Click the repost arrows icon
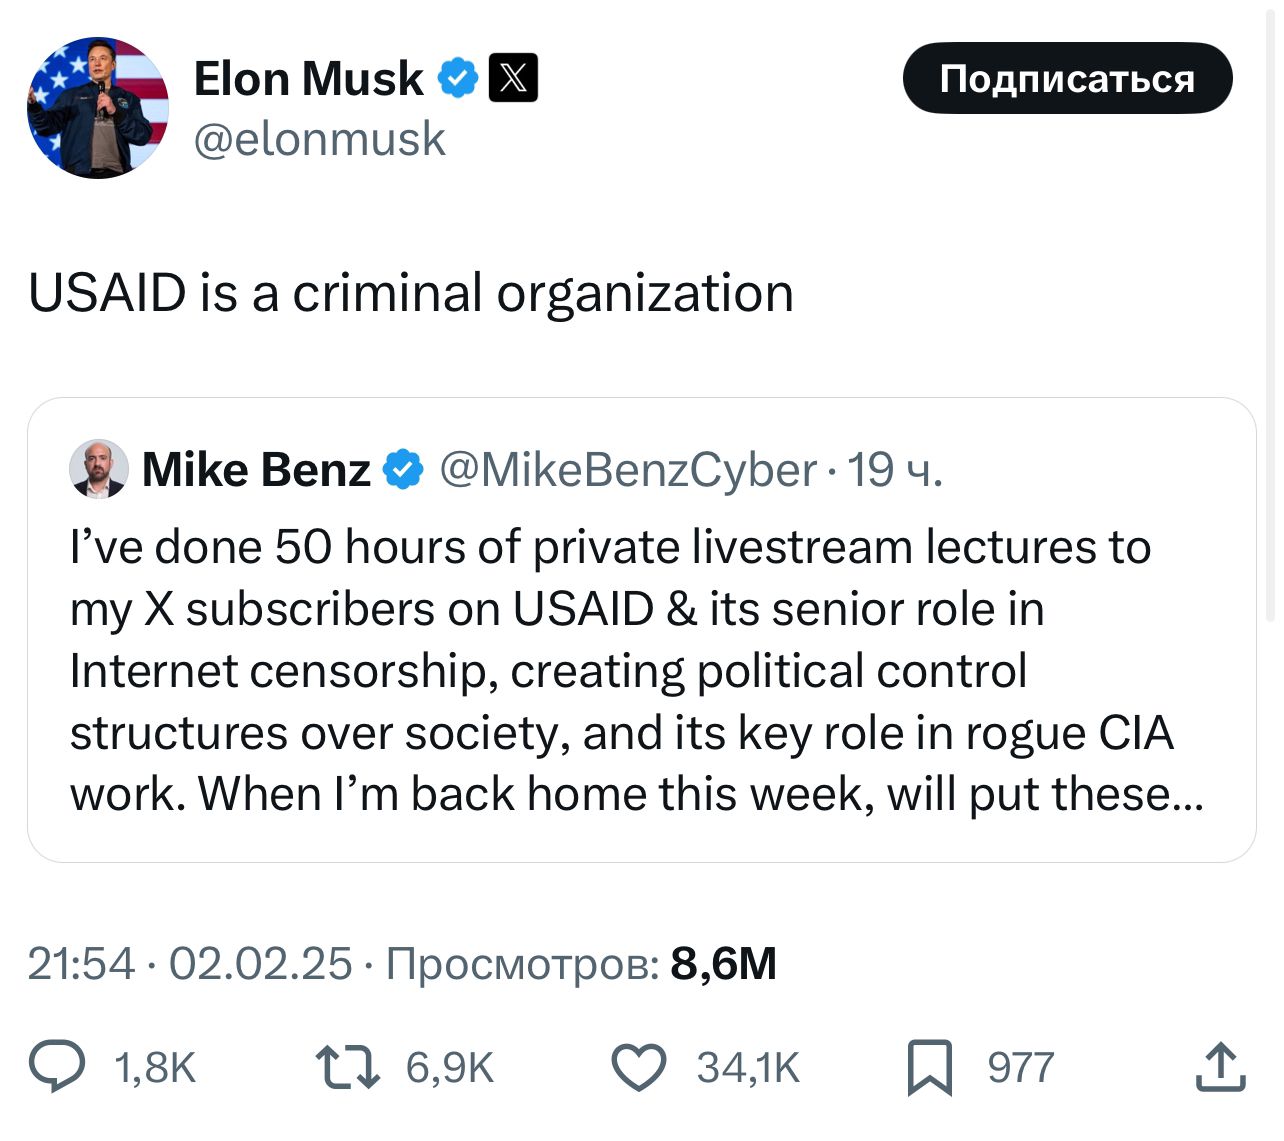The width and height of the screenshot is (1284, 1141). 347,1067
